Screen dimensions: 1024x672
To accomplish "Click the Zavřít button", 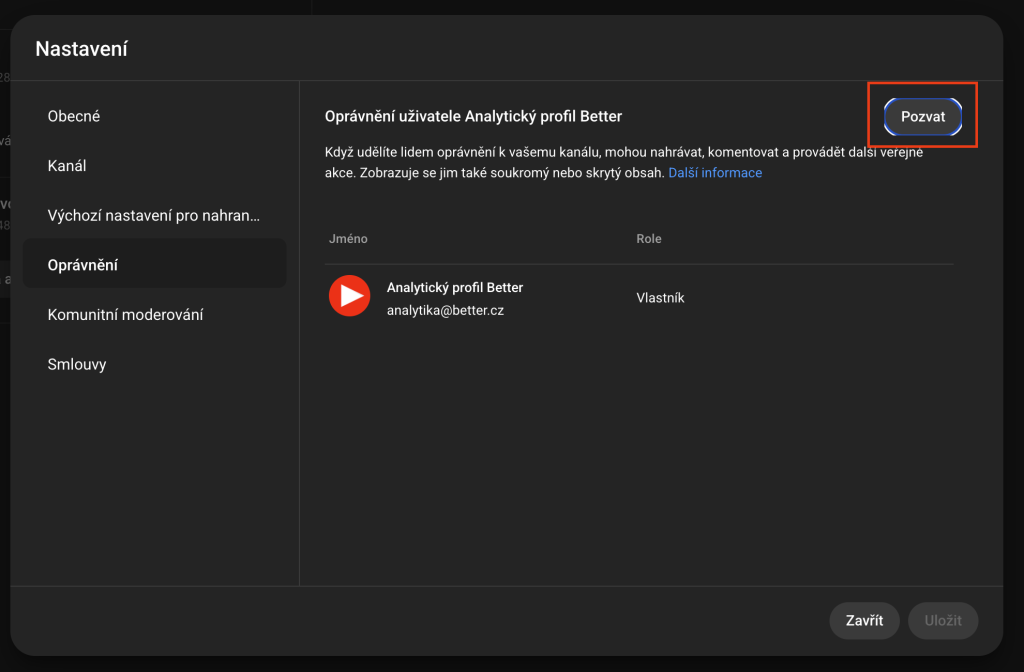I will pyautogui.click(x=864, y=620).
